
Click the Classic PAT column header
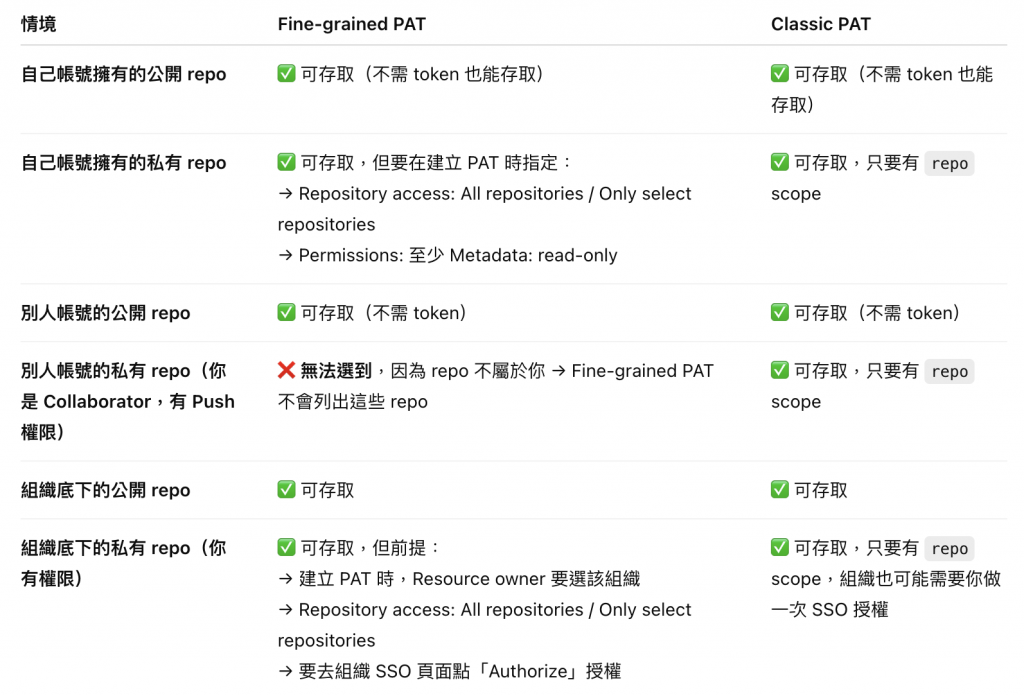point(821,24)
